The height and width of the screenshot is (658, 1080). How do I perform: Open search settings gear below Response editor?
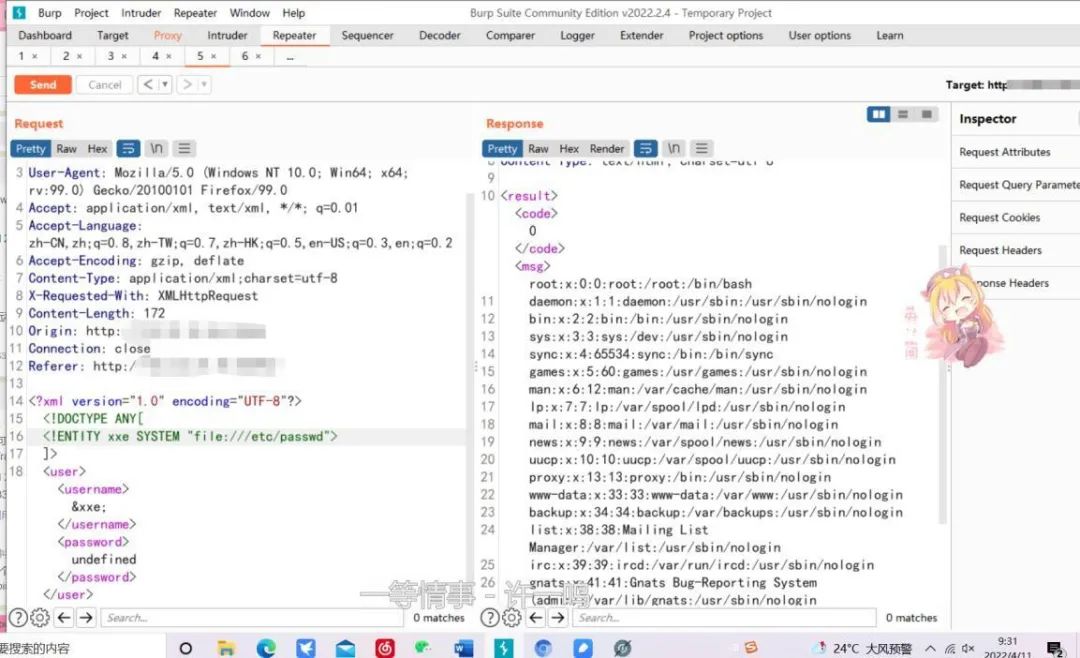pyautogui.click(x=512, y=617)
